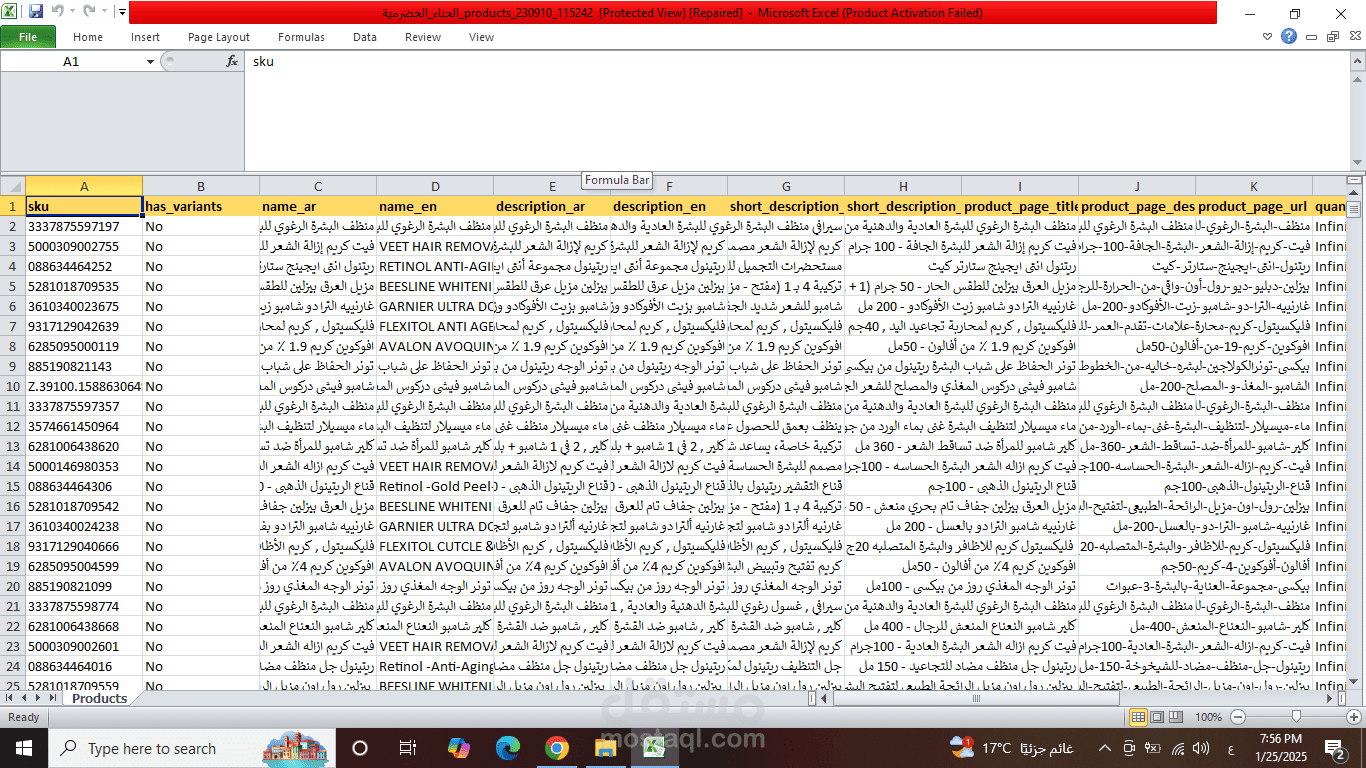This screenshot has height=768, width=1366.
Task: Save the workbook with the floppy disk icon
Action: coord(36,12)
